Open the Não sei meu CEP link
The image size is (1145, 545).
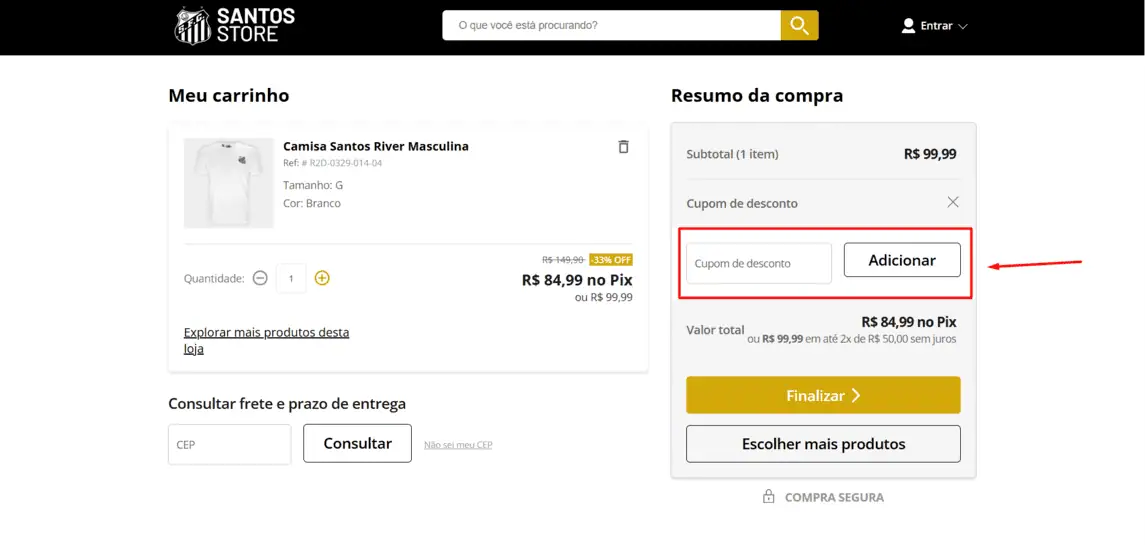(x=458, y=444)
